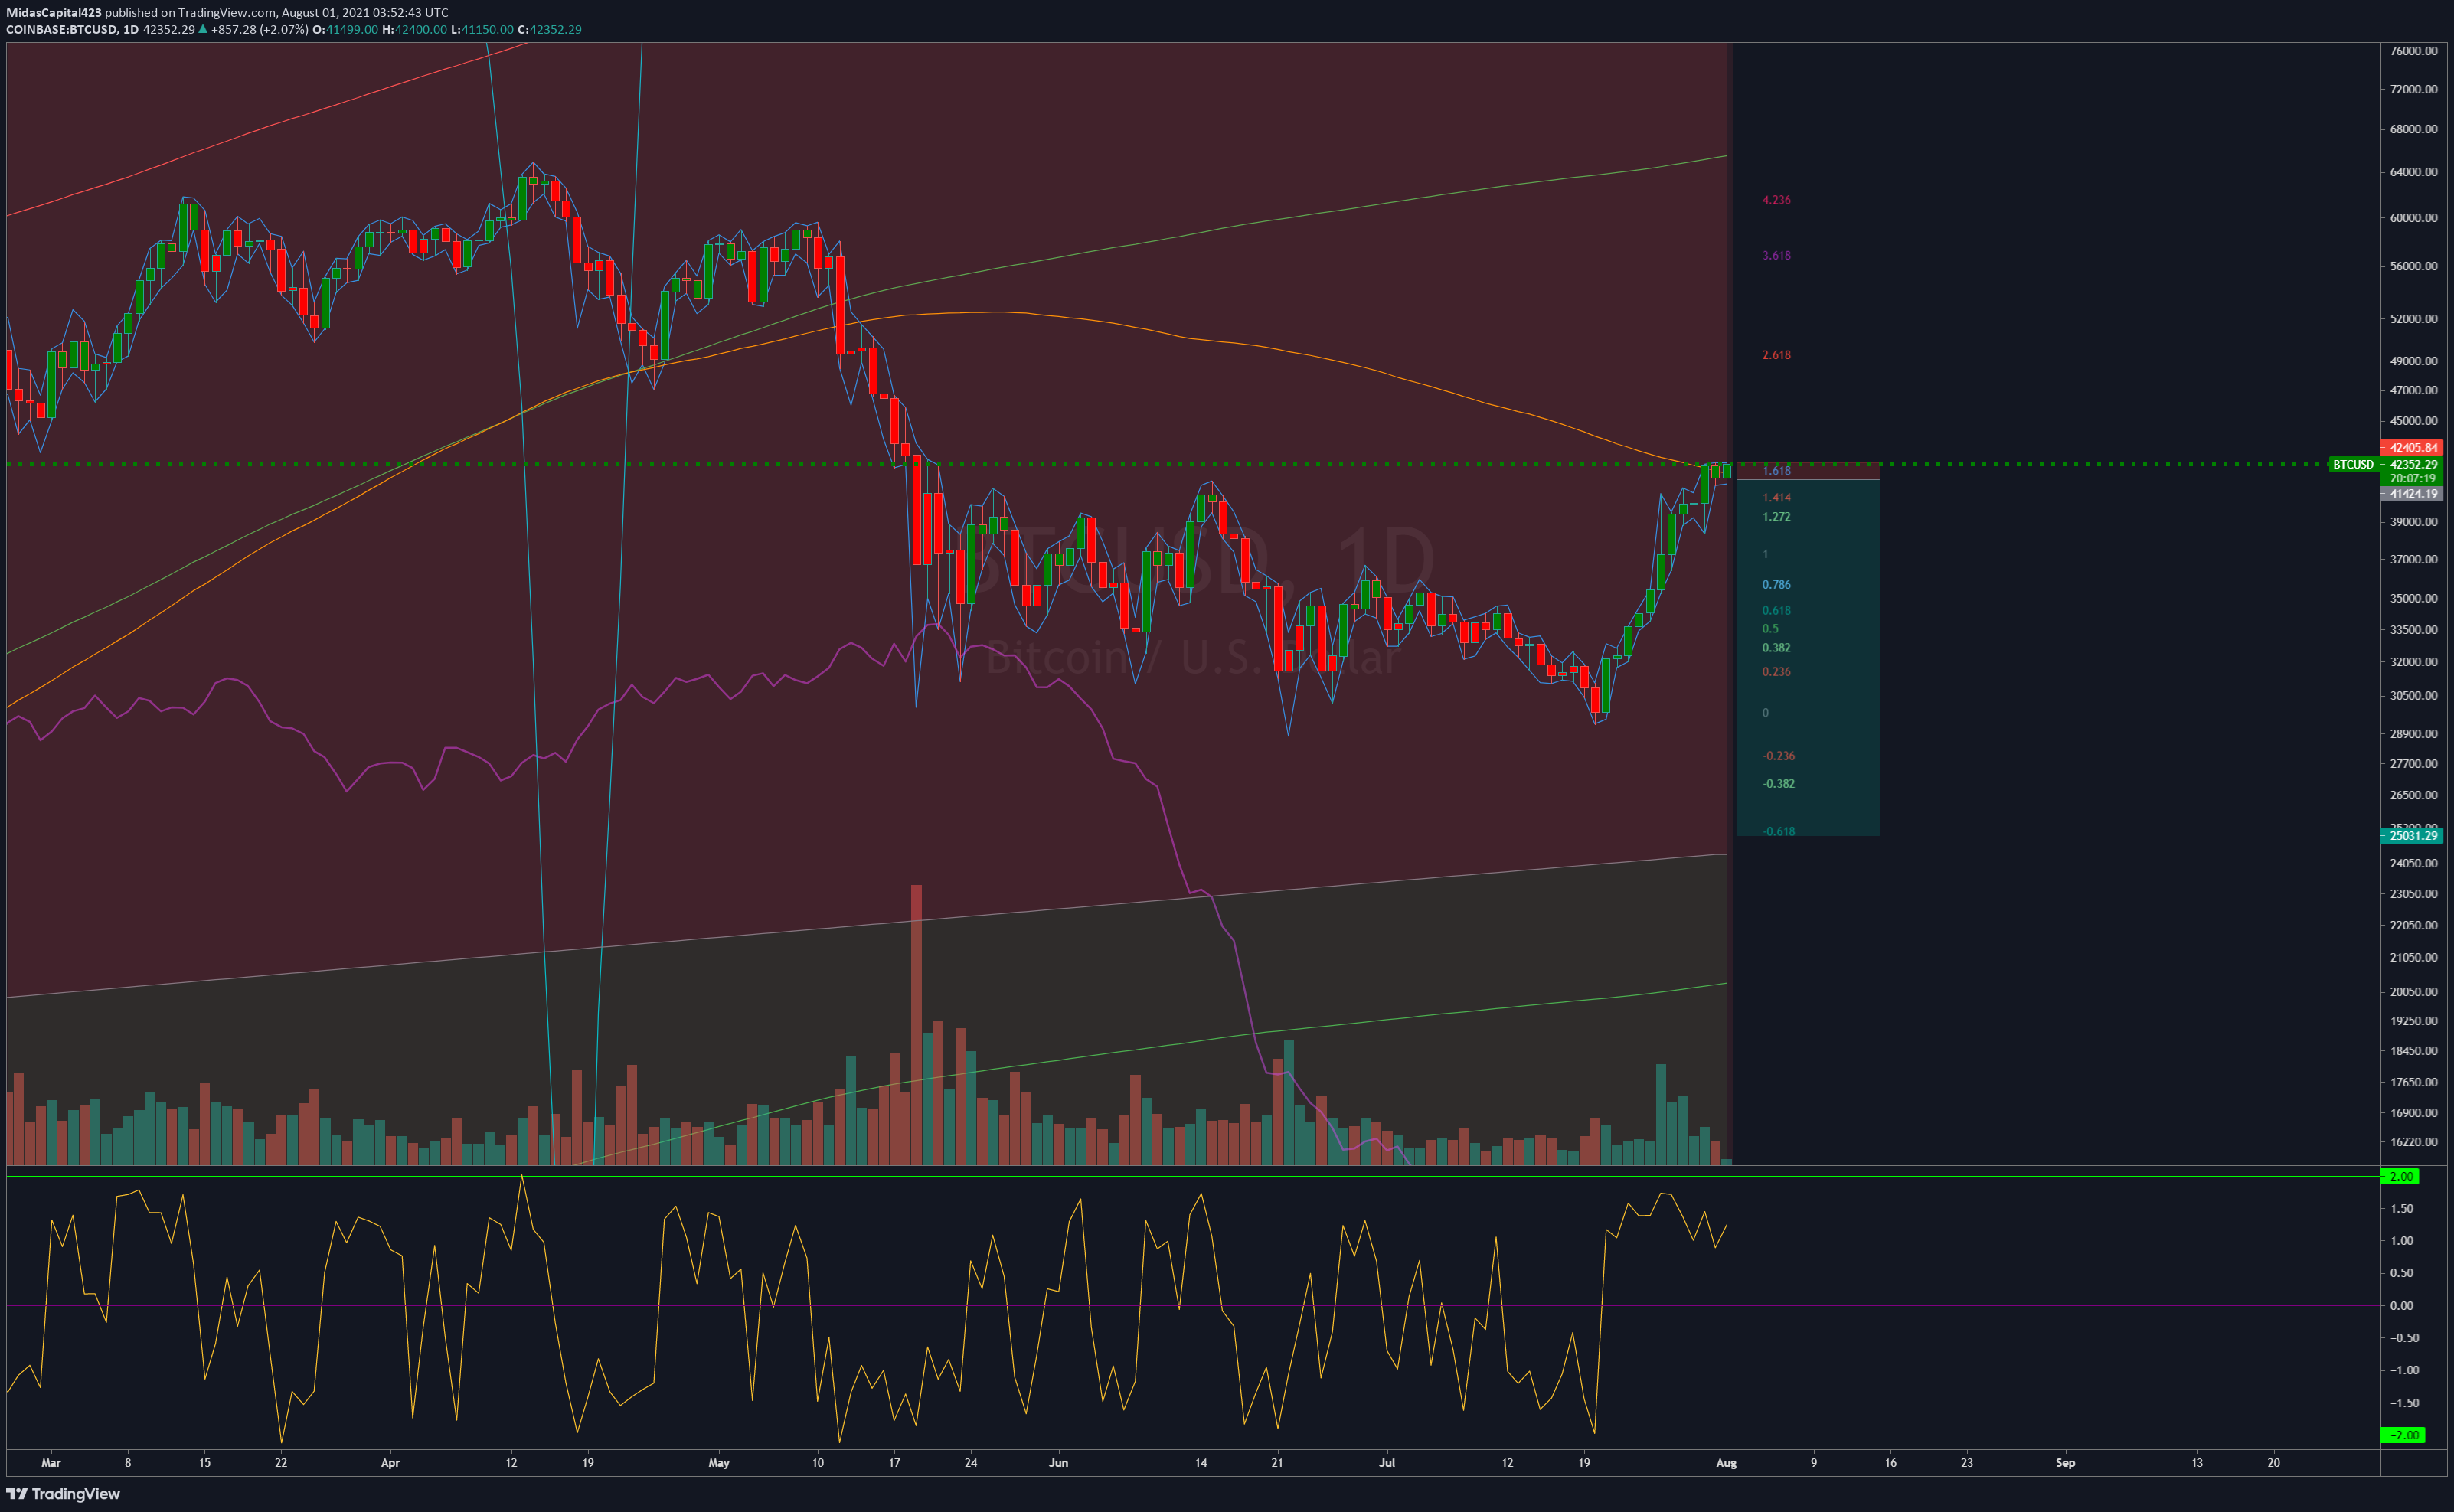Select the red 42405.84 price label

(2412, 447)
